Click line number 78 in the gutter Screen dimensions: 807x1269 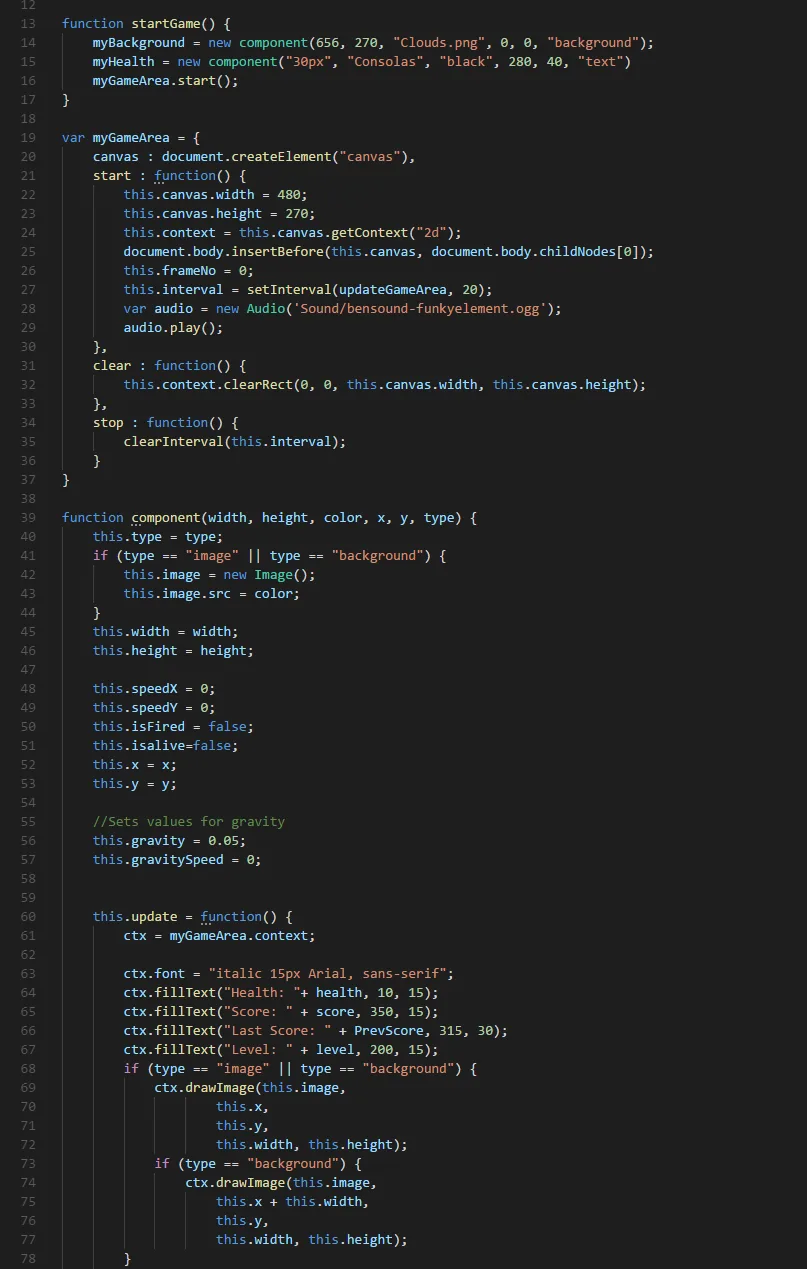point(27,1258)
